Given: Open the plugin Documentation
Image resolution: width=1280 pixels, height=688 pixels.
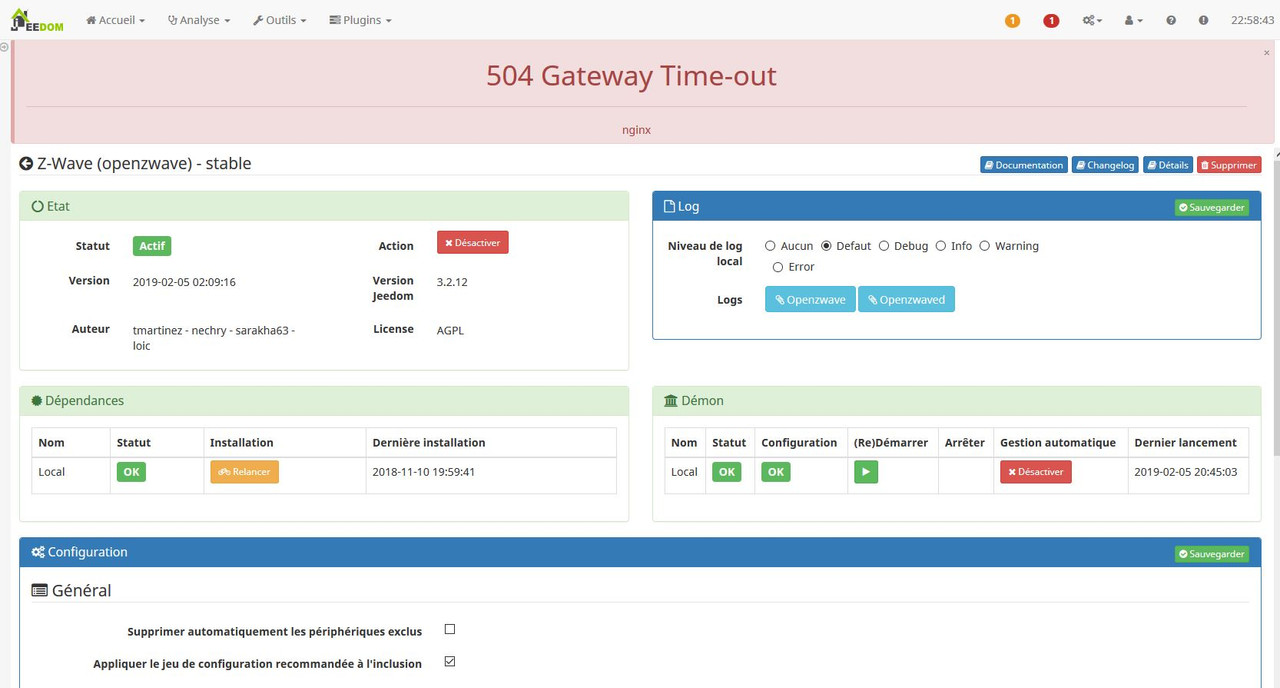Looking at the screenshot, I should (1023, 165).
